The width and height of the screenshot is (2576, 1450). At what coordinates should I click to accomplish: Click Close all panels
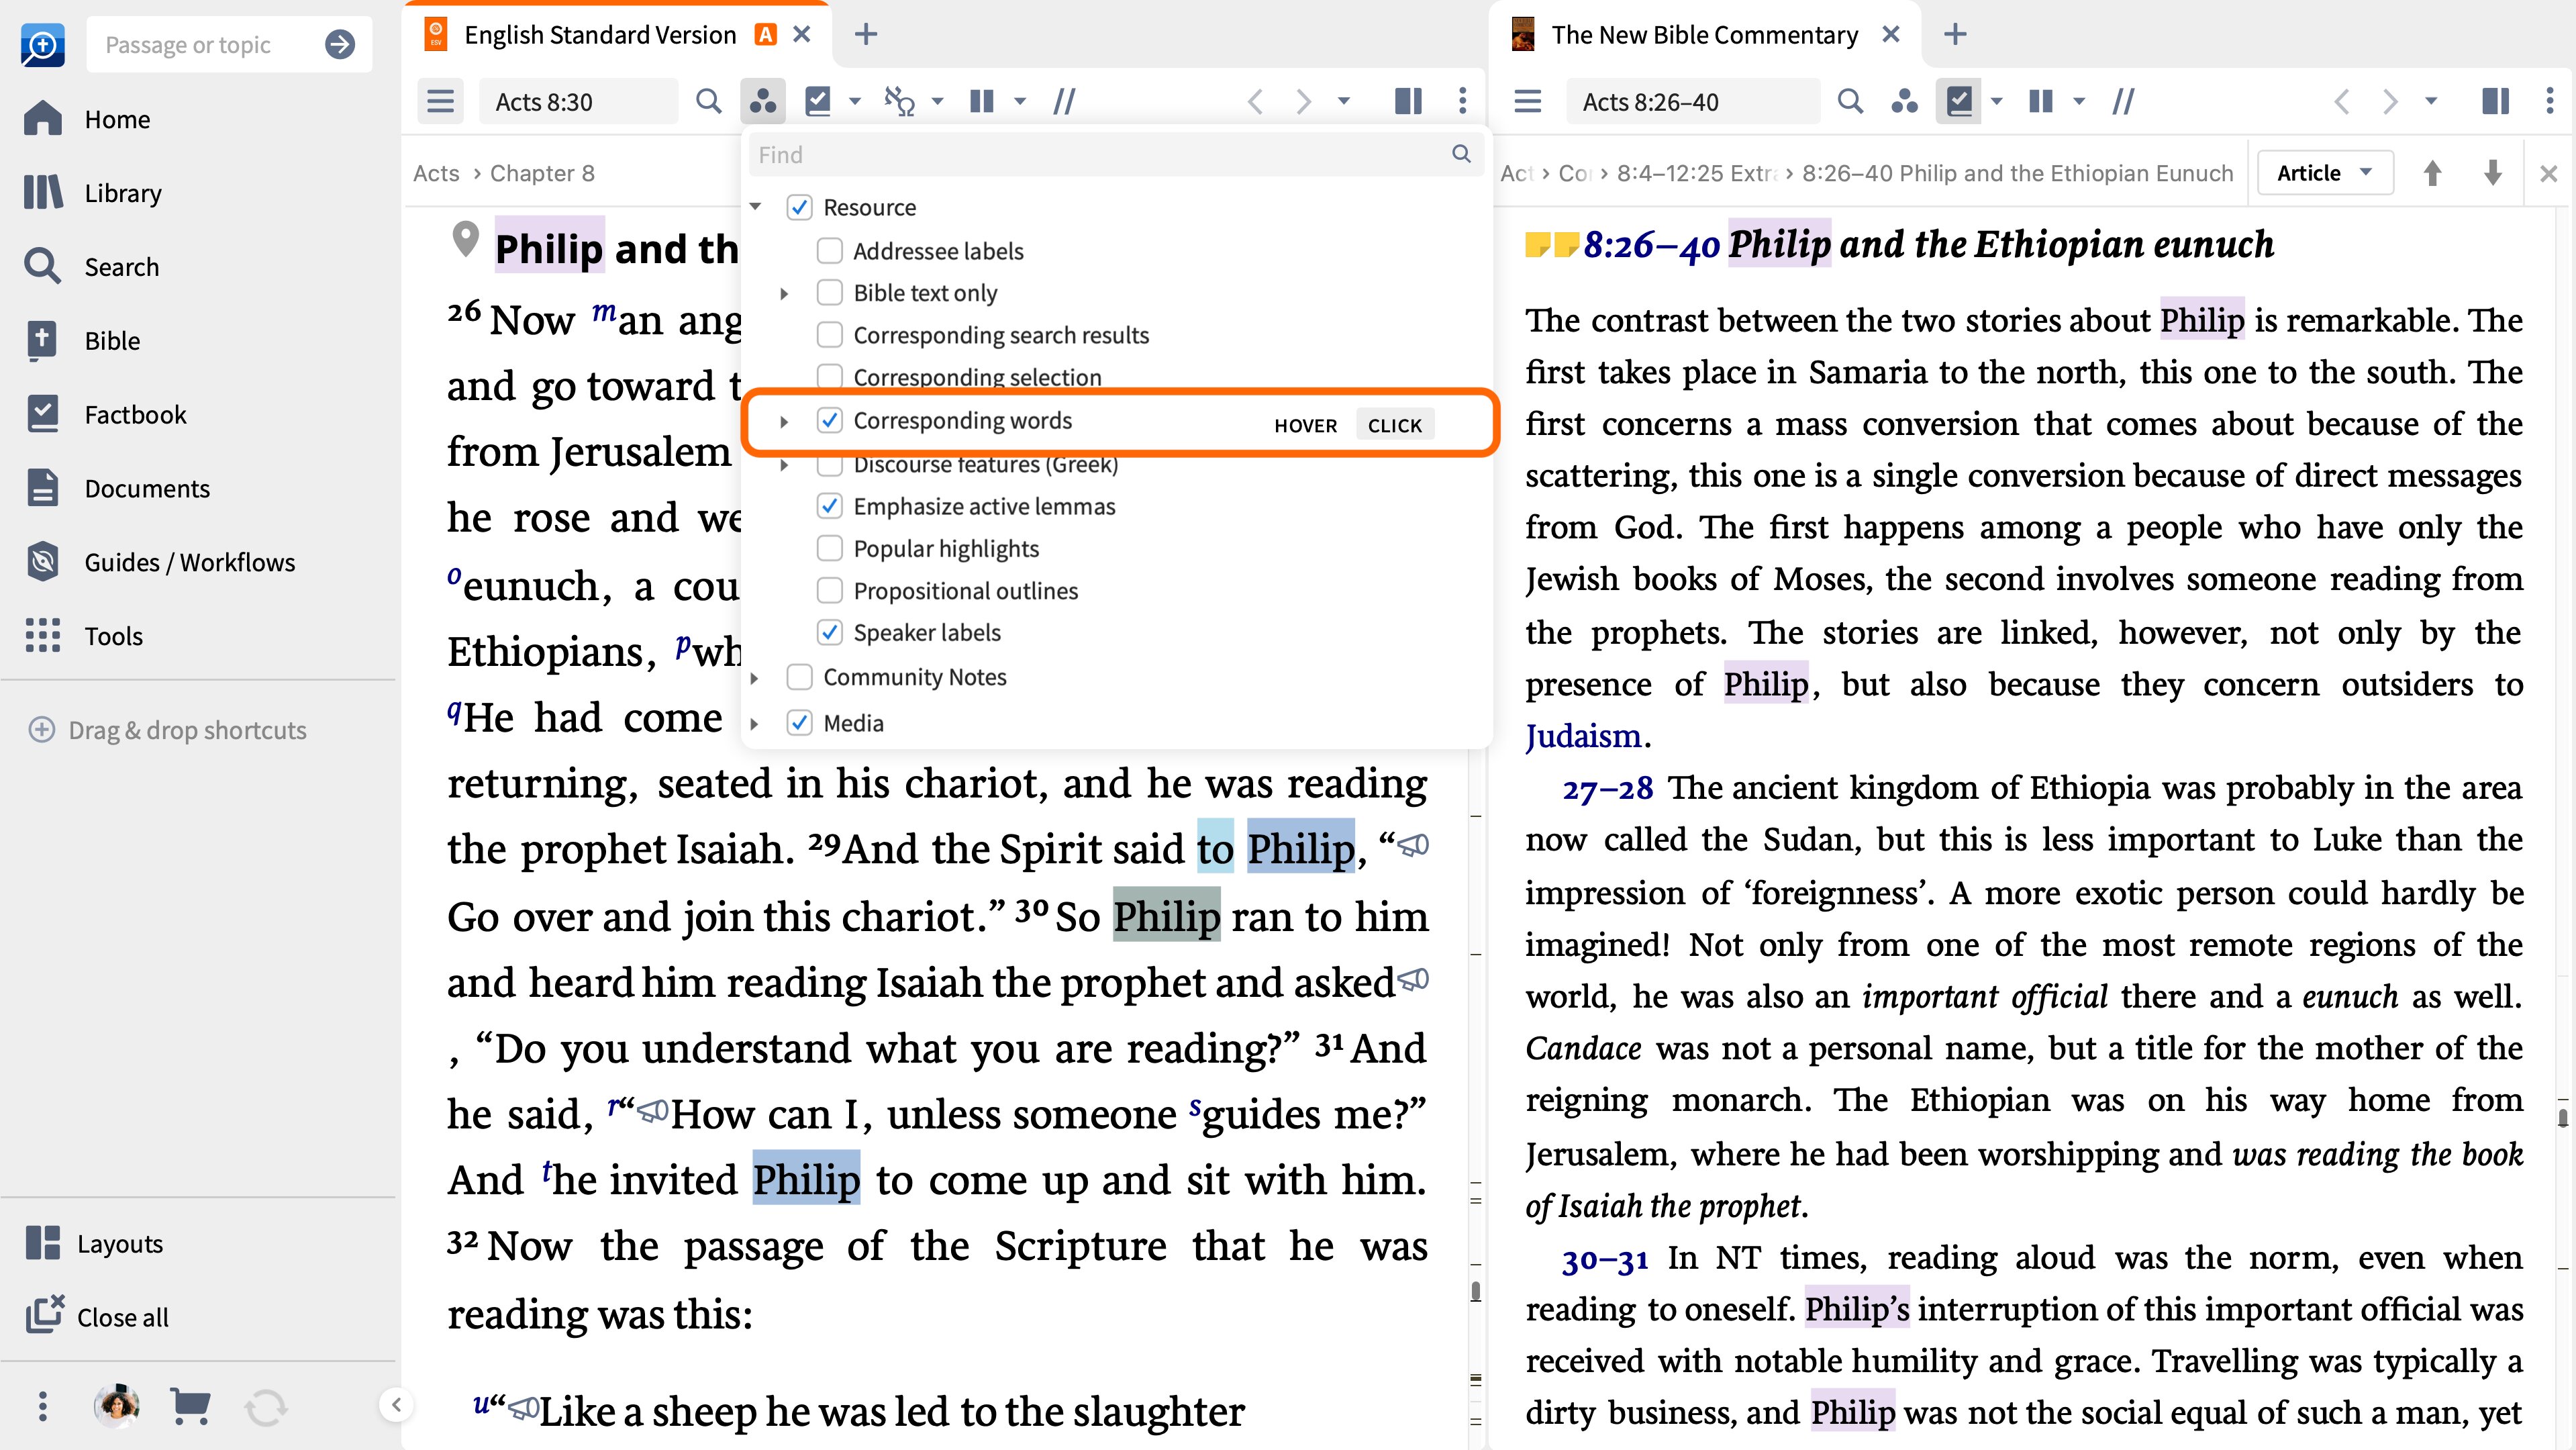122,1317
